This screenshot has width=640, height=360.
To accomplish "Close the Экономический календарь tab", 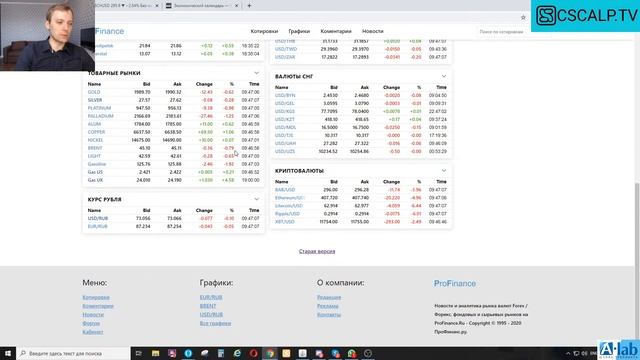I will (x=236, y=6).
